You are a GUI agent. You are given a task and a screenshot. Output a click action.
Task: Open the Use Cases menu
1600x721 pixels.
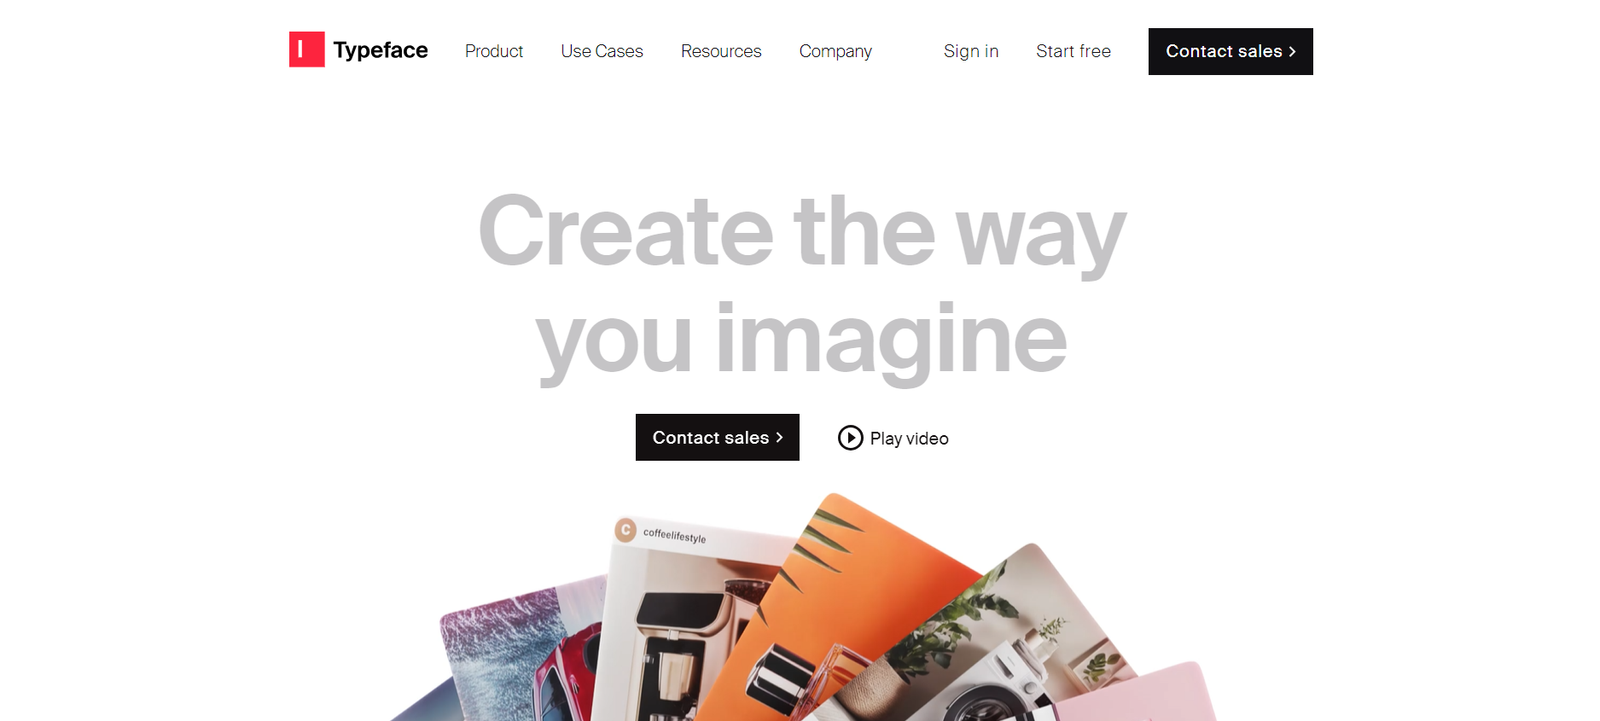[602, 51]
